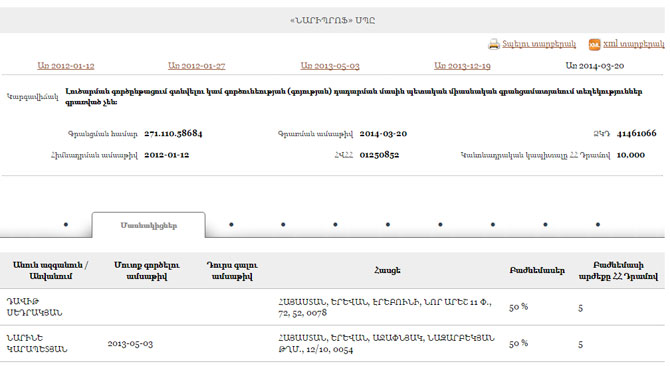Click the orange XML icon
670x366 pixels.
tap(594, 44)
